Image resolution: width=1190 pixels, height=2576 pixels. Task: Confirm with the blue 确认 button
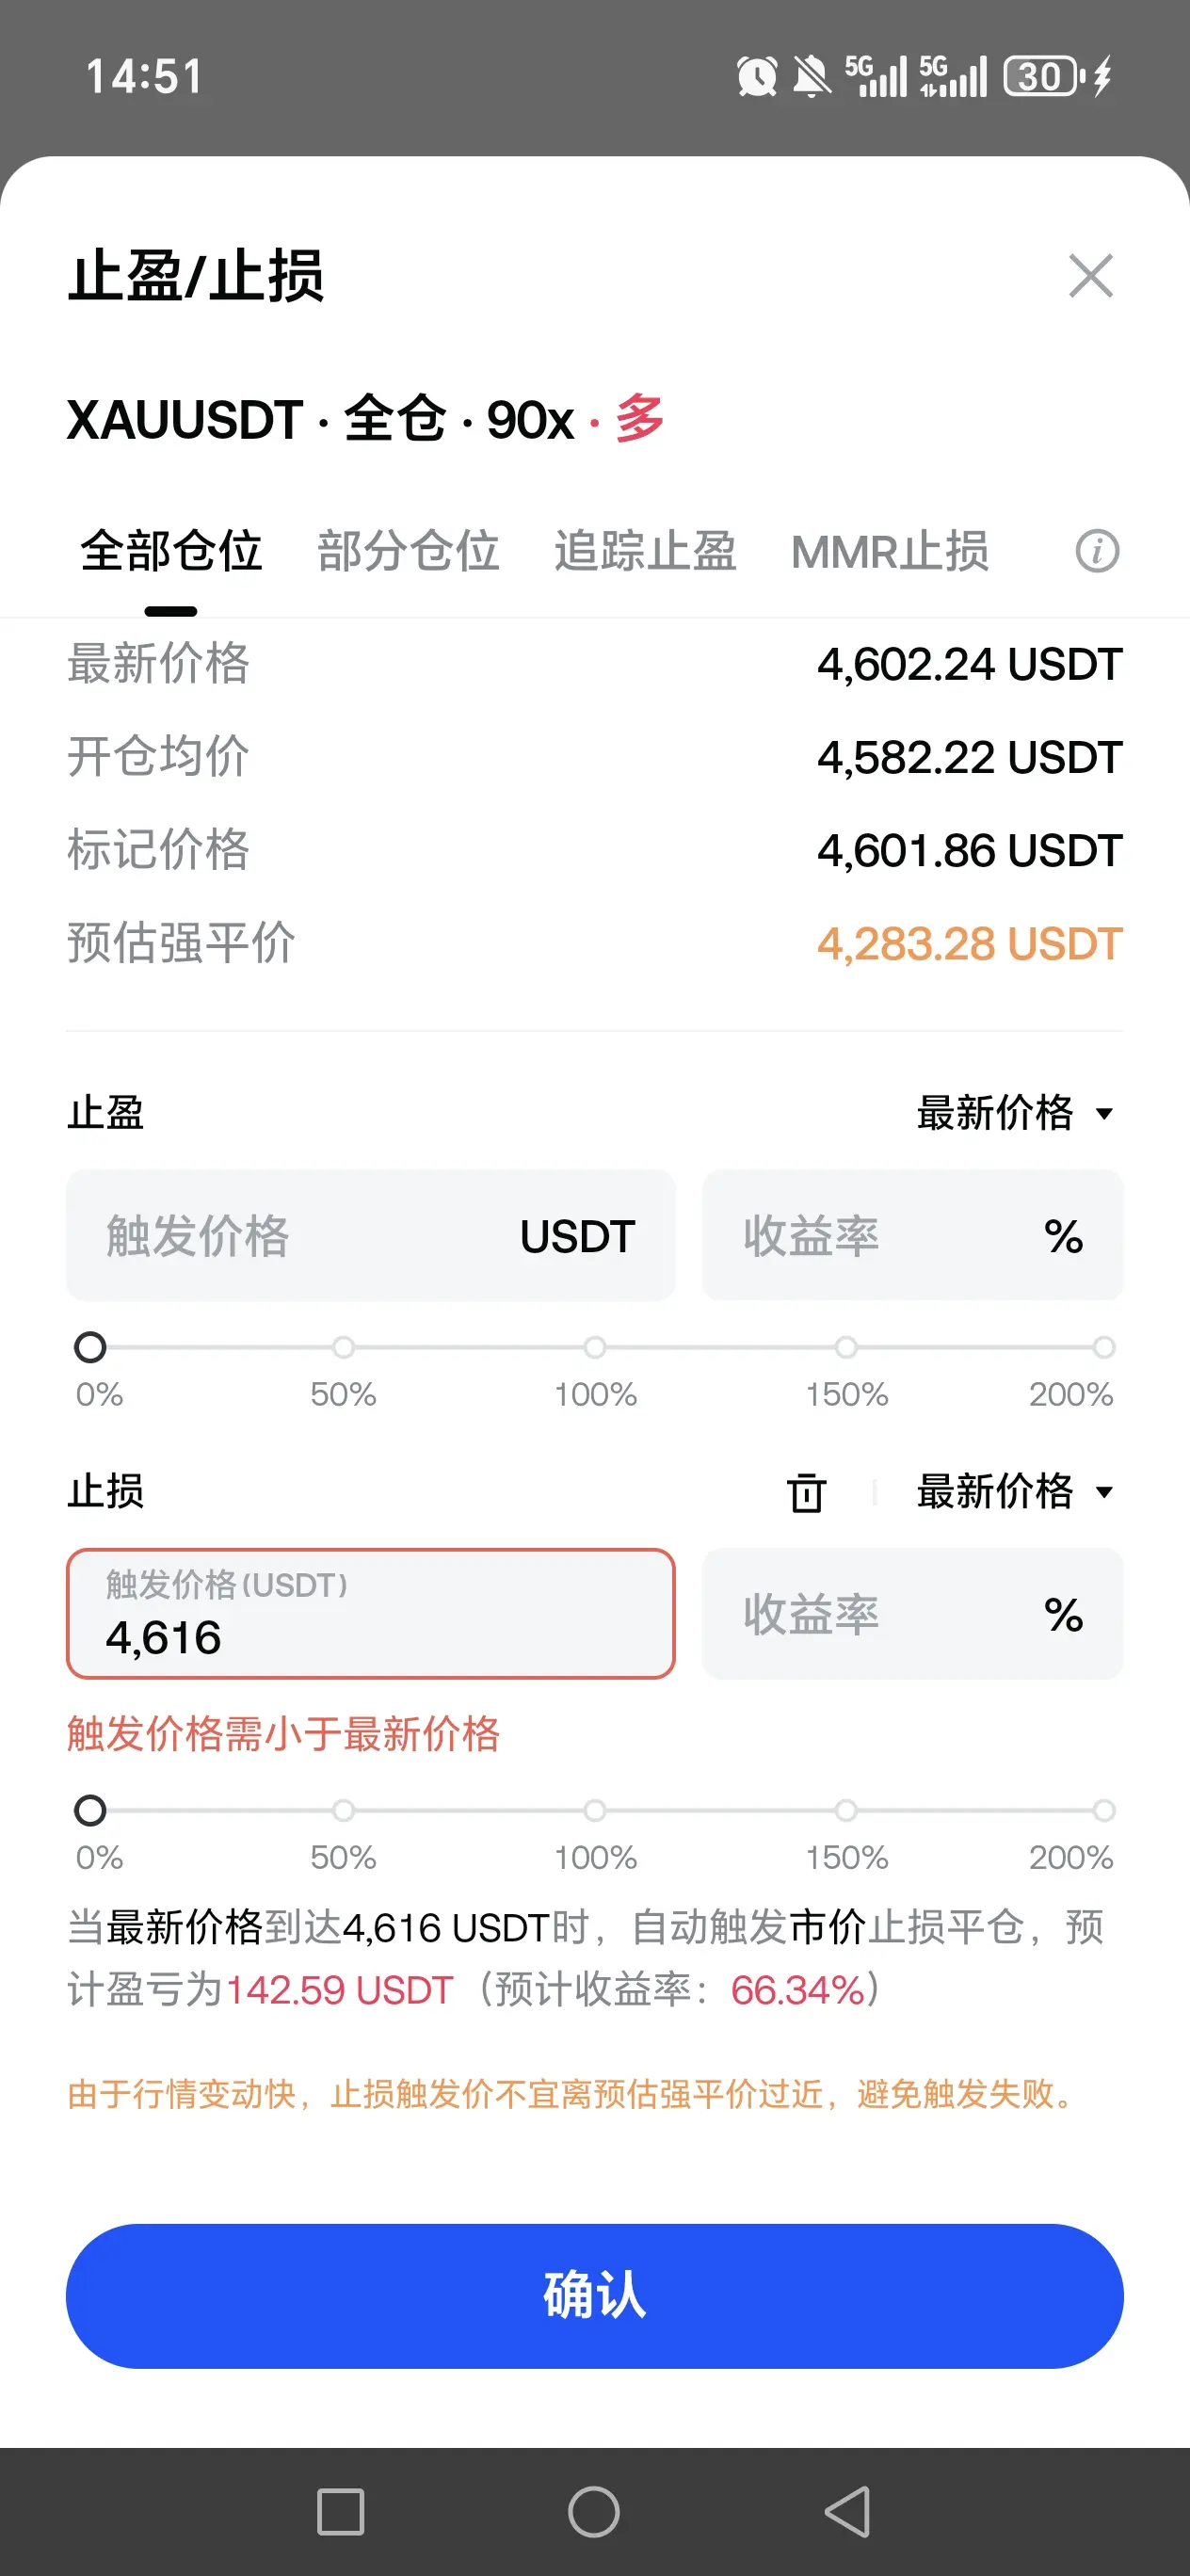(595, 2295)
